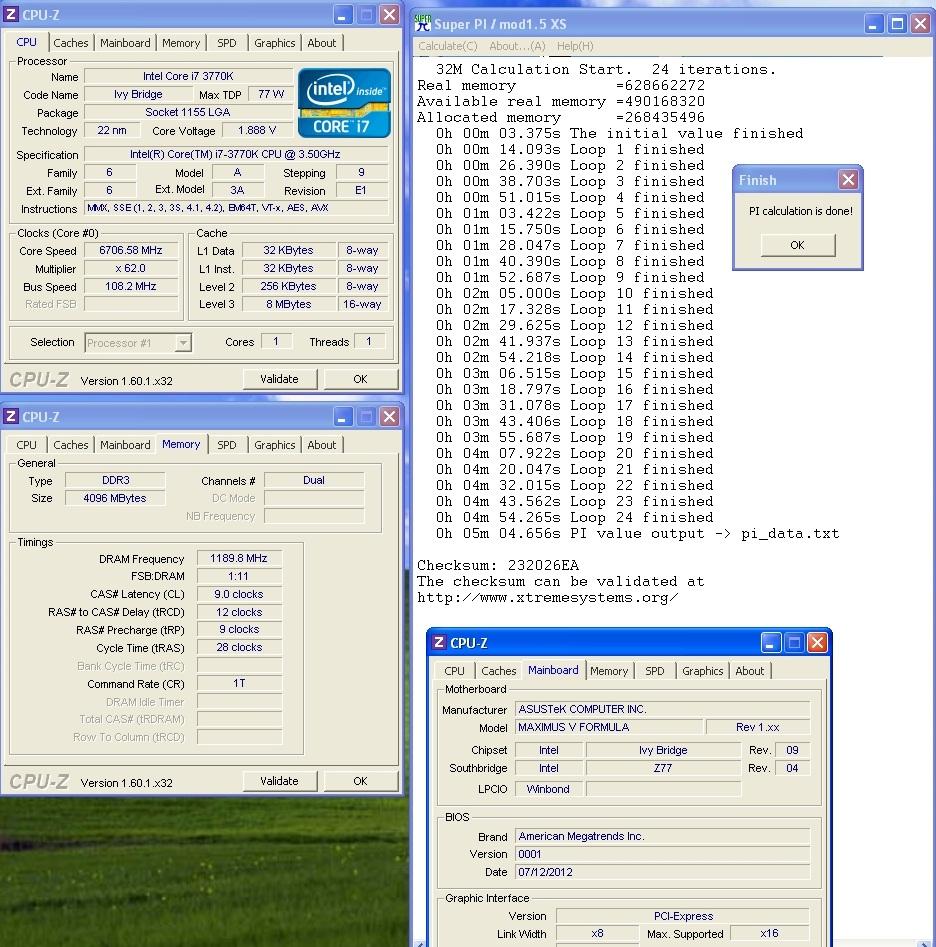Open Mainboard tab in top CPU-Z window
This screenshot has width=936, height=947.
[125, 43]
